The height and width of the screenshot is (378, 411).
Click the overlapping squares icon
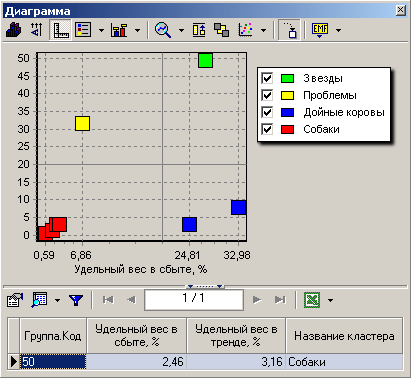[x=221, y=30]
